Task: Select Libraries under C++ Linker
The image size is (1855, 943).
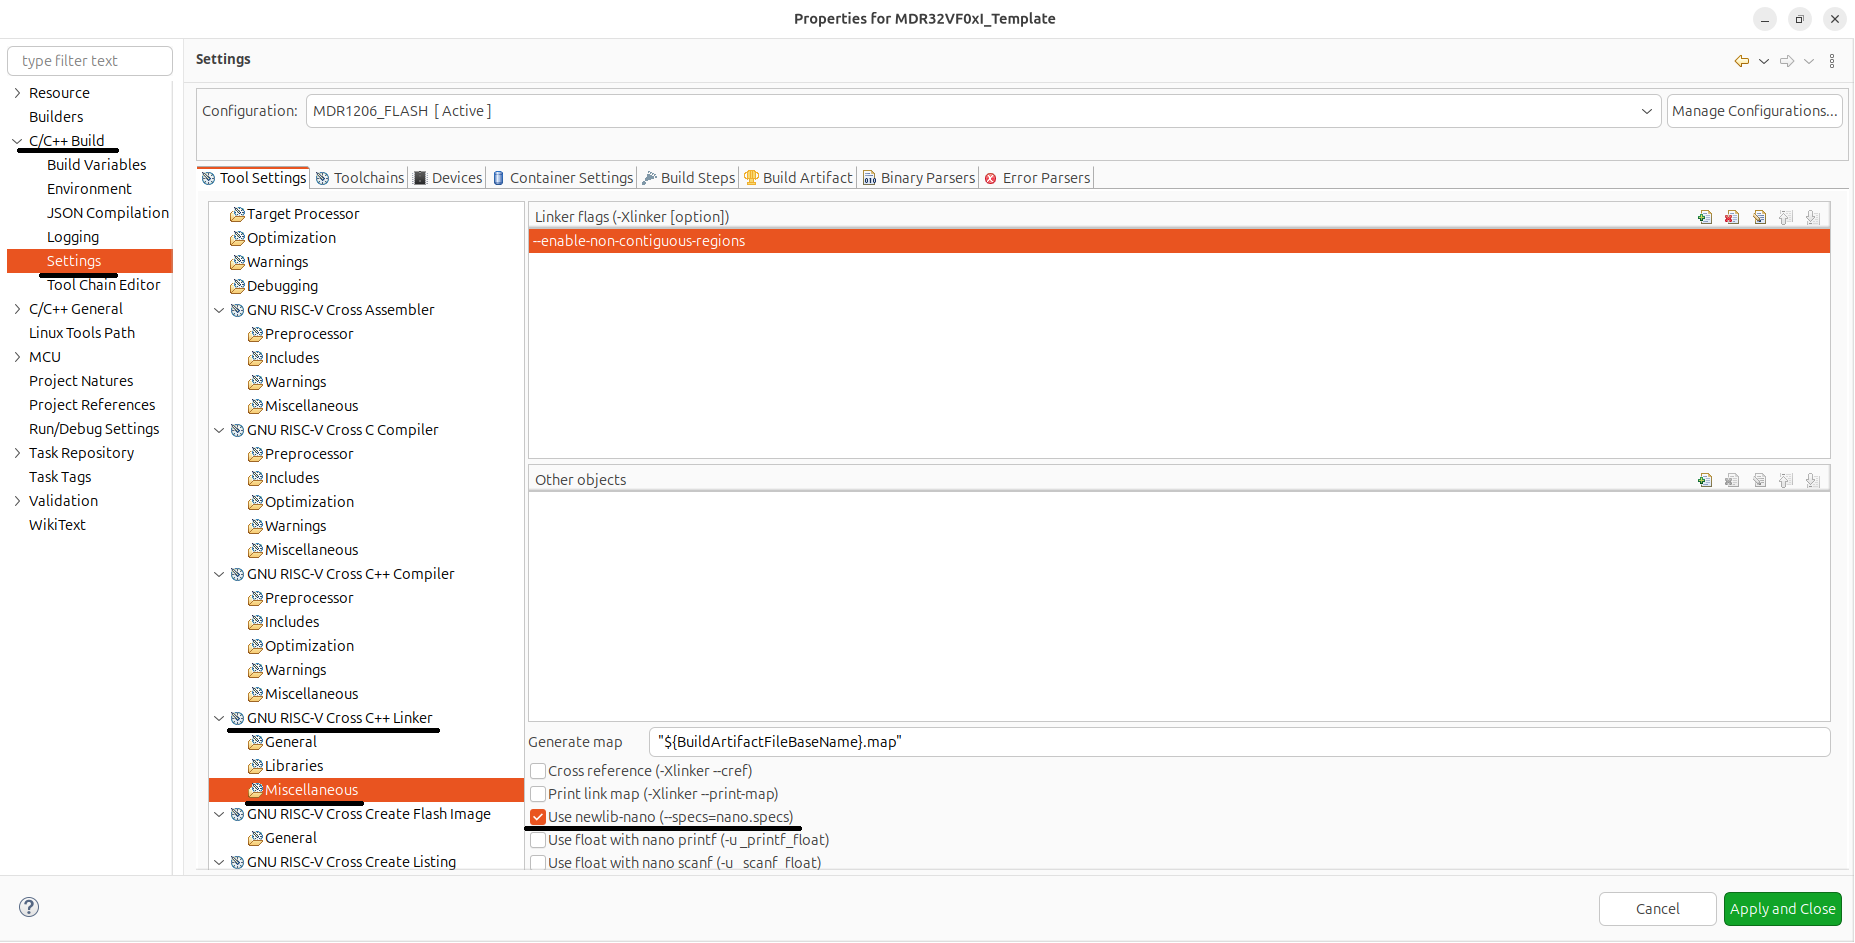Action: click(x=293, y=766)
